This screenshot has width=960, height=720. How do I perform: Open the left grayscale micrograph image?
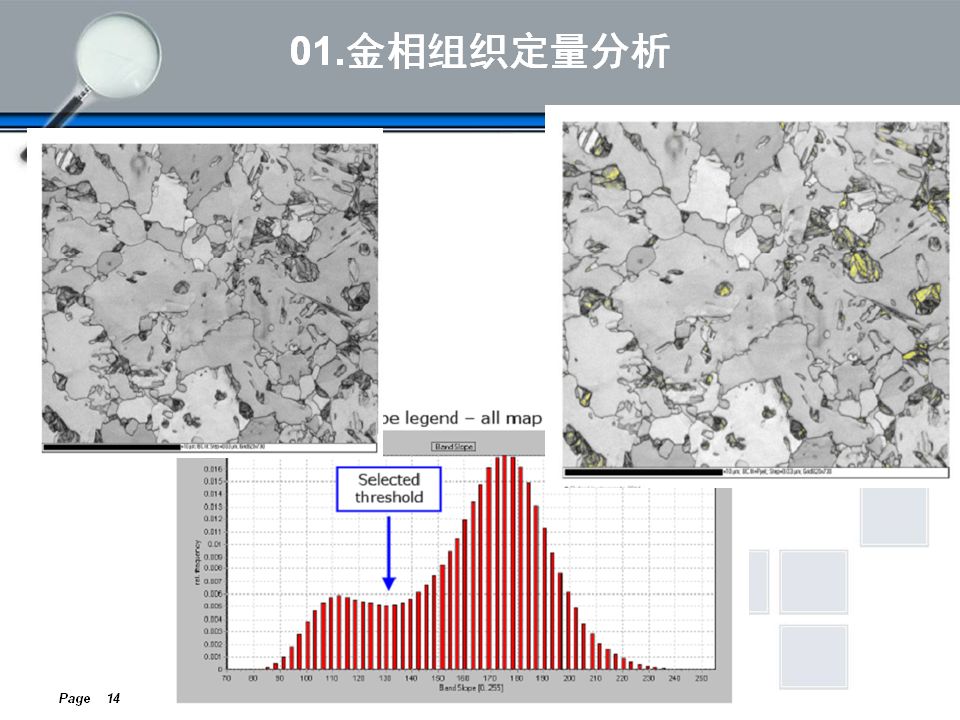pyautogui.click(x=211, y=290)
